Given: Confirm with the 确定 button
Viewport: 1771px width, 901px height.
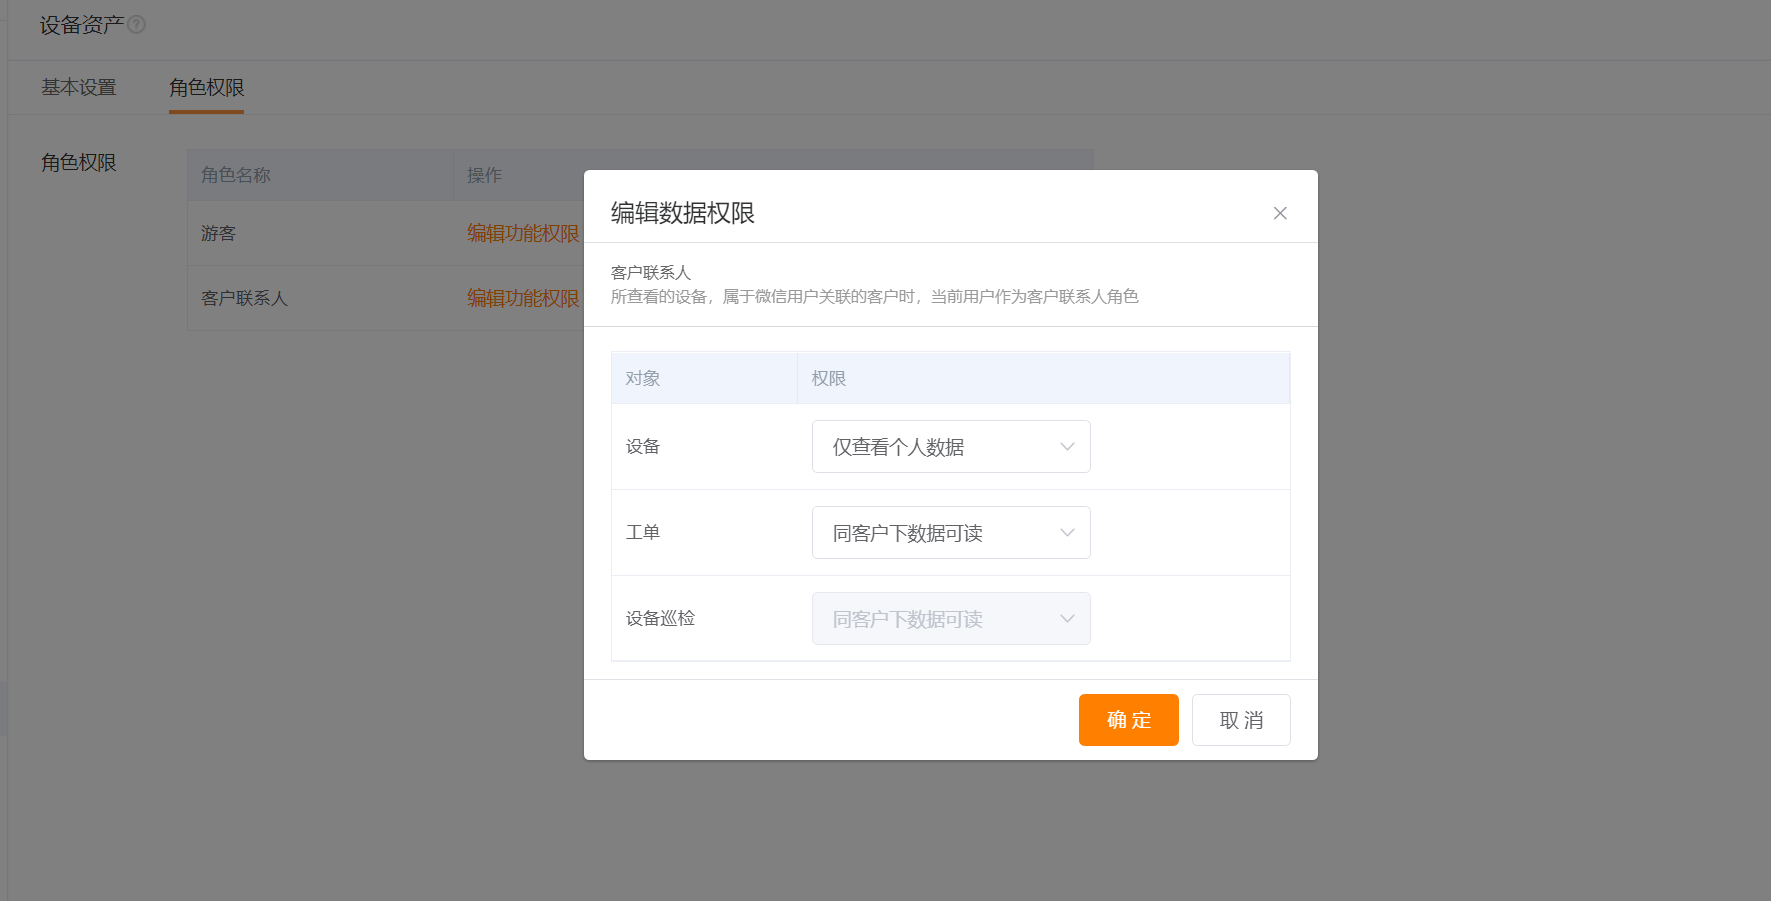Looking at the screenshot, I should click(x=1129, y=720).
